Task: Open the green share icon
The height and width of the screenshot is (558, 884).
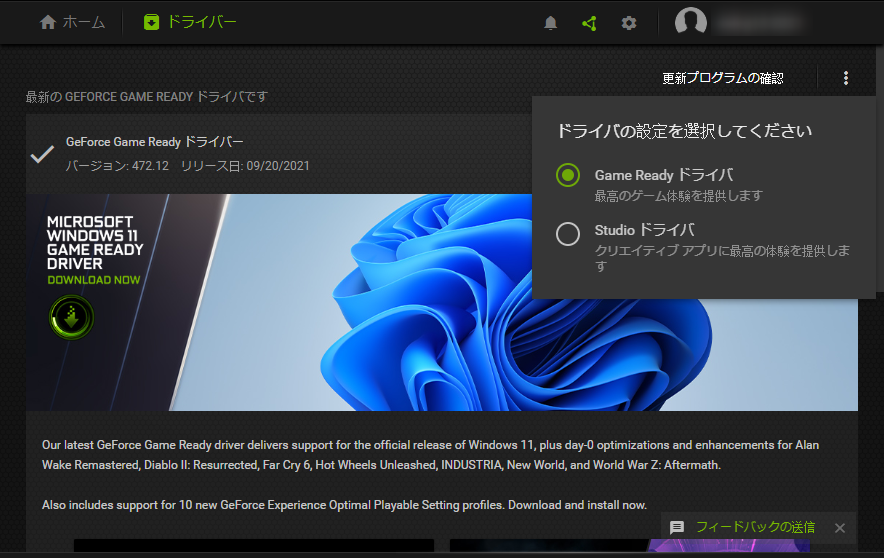Action: tap(589, 23)
